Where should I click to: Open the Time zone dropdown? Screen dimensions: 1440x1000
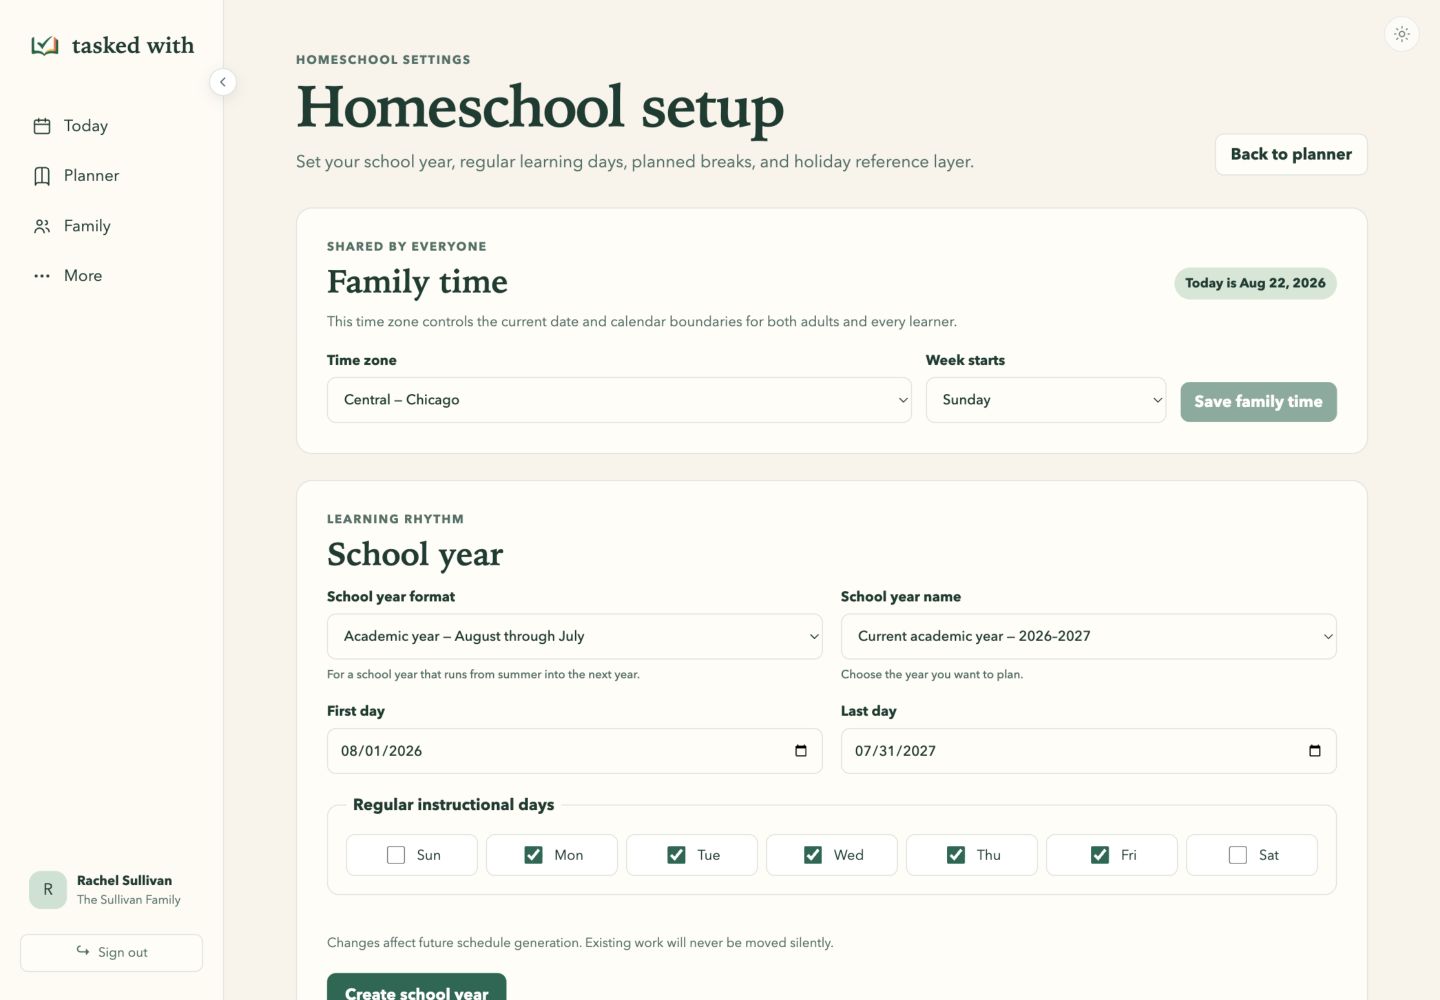point(619,400)
